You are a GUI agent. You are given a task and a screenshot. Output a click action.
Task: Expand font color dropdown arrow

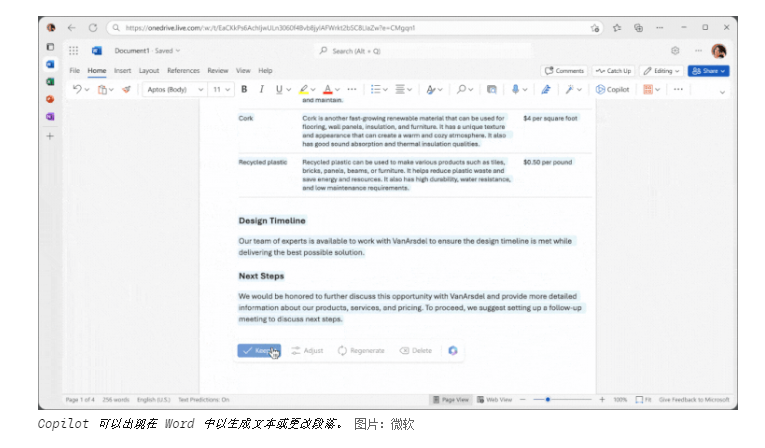337,90
